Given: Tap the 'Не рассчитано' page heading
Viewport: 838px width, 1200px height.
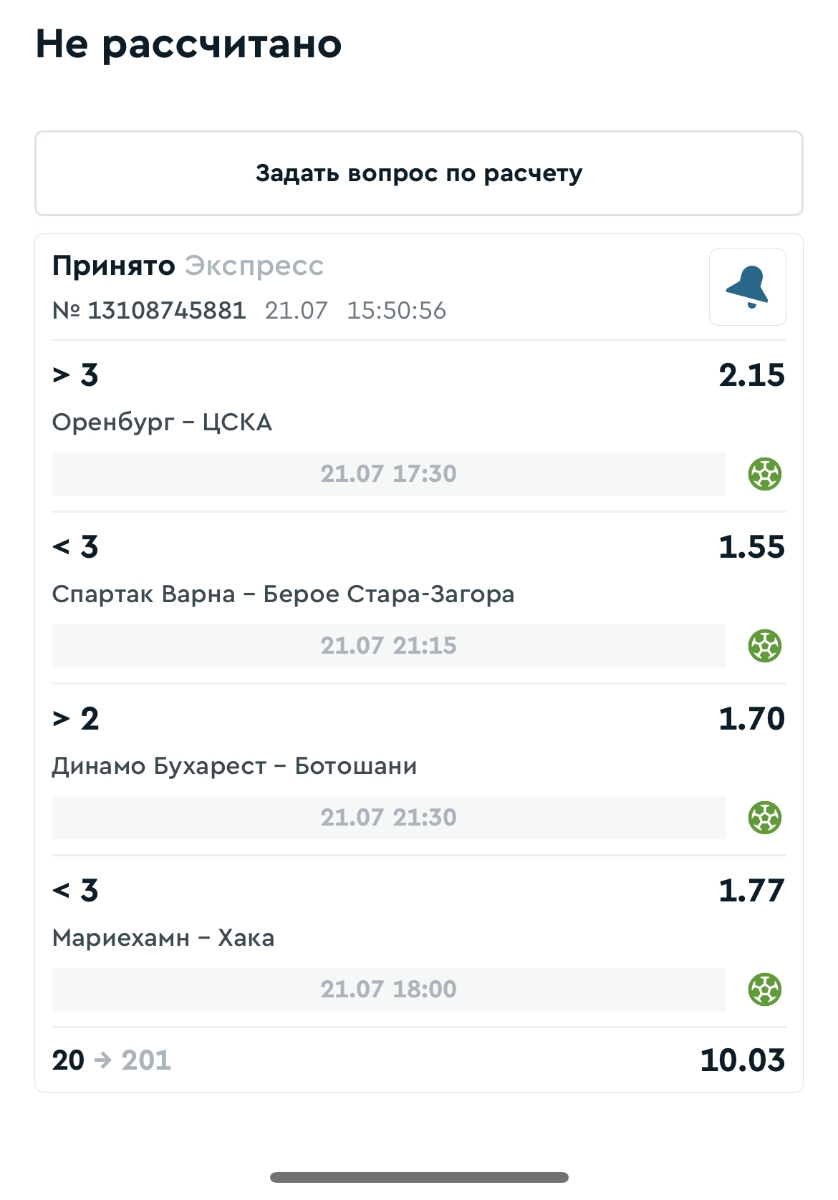Looking at the screenshot, I should click(x=188, y=45).
